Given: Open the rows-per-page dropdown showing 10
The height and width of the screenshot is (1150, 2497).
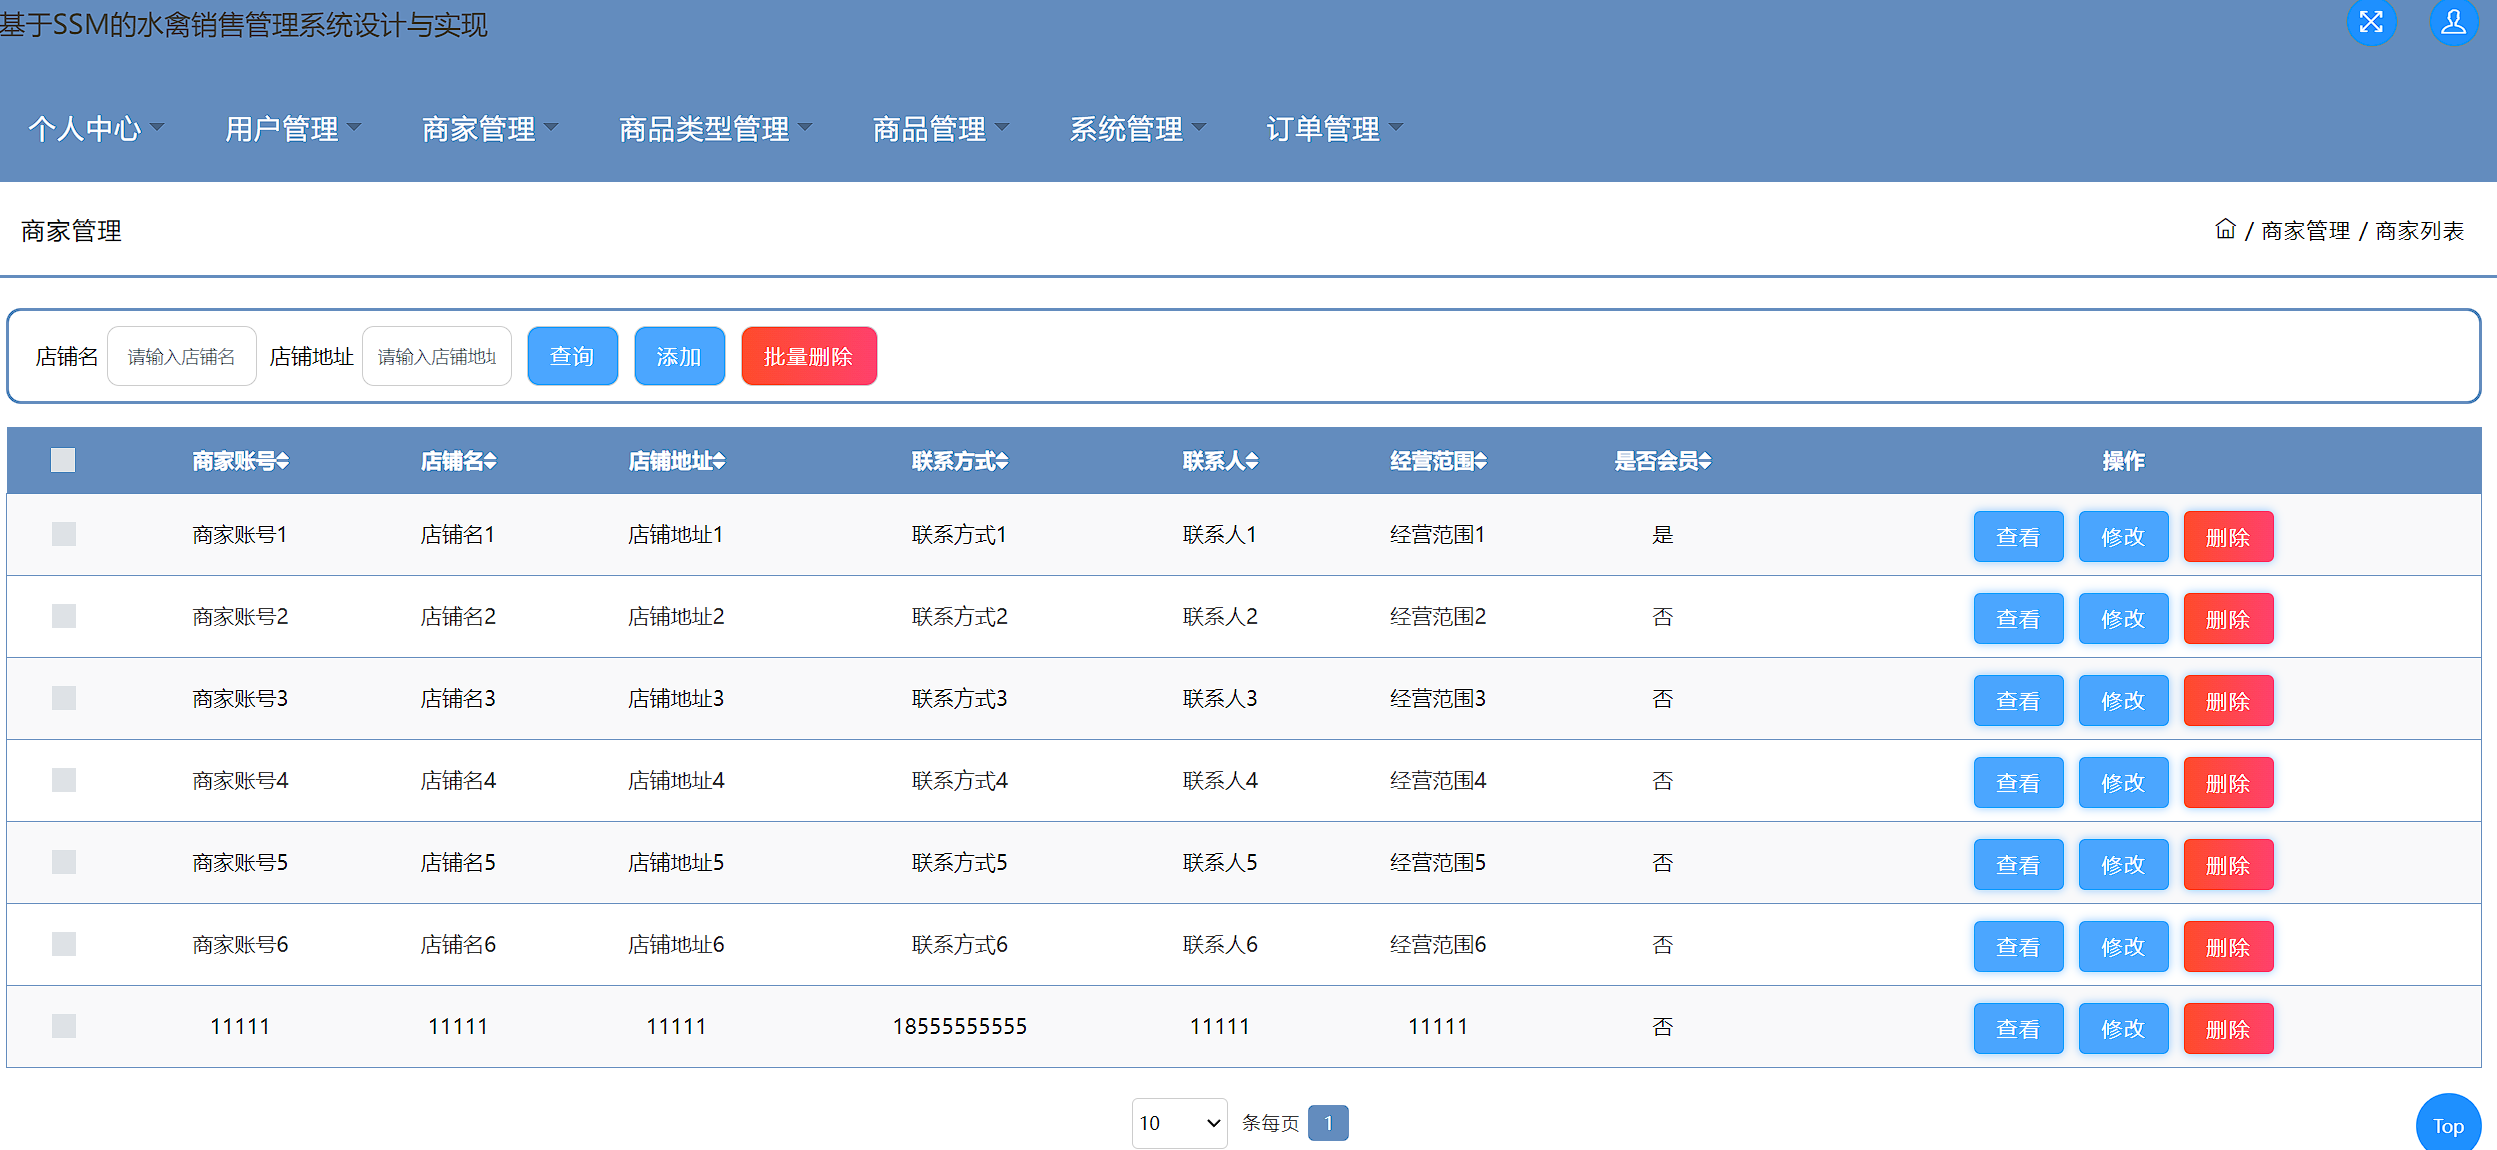Looking at the screenshot, I should pyautogui.click(x=1180, y=1124).
